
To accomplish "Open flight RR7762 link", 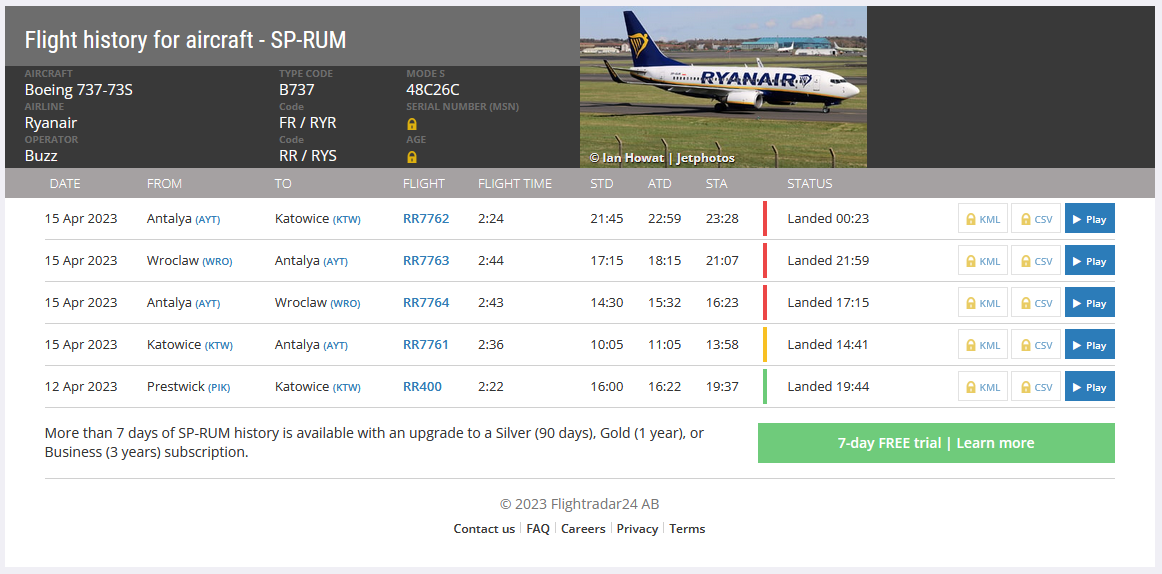I will [x=426, y=218].
